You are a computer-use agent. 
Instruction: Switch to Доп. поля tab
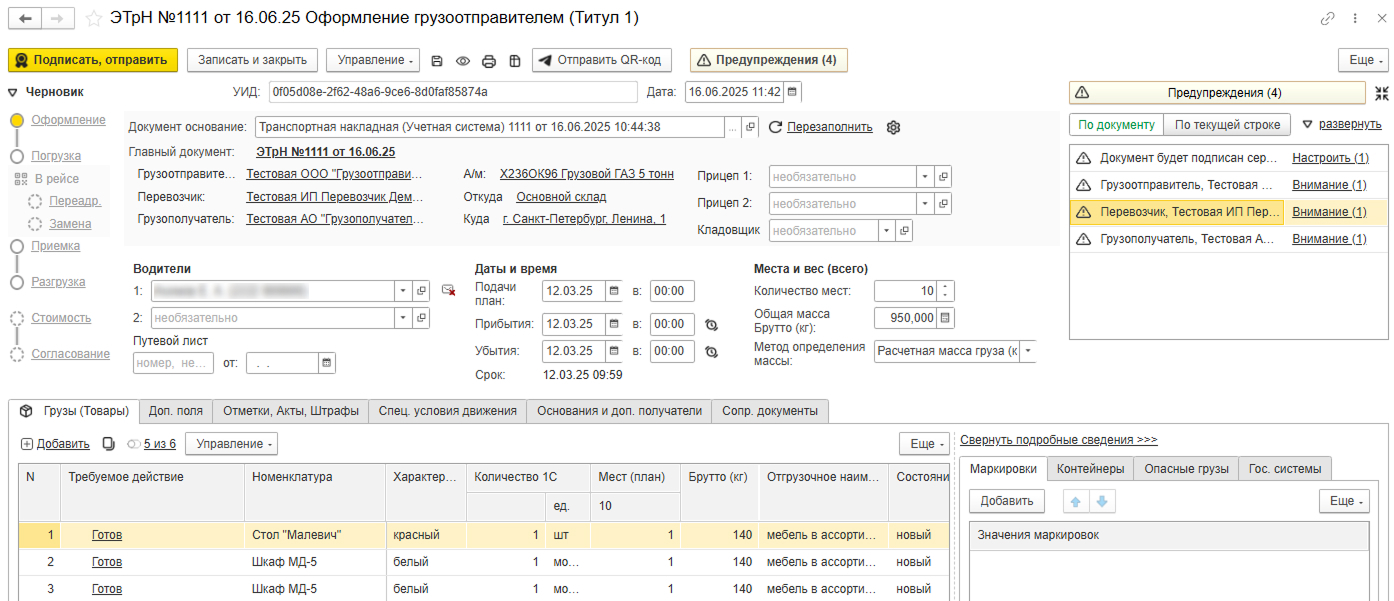[x=175, y=411]
